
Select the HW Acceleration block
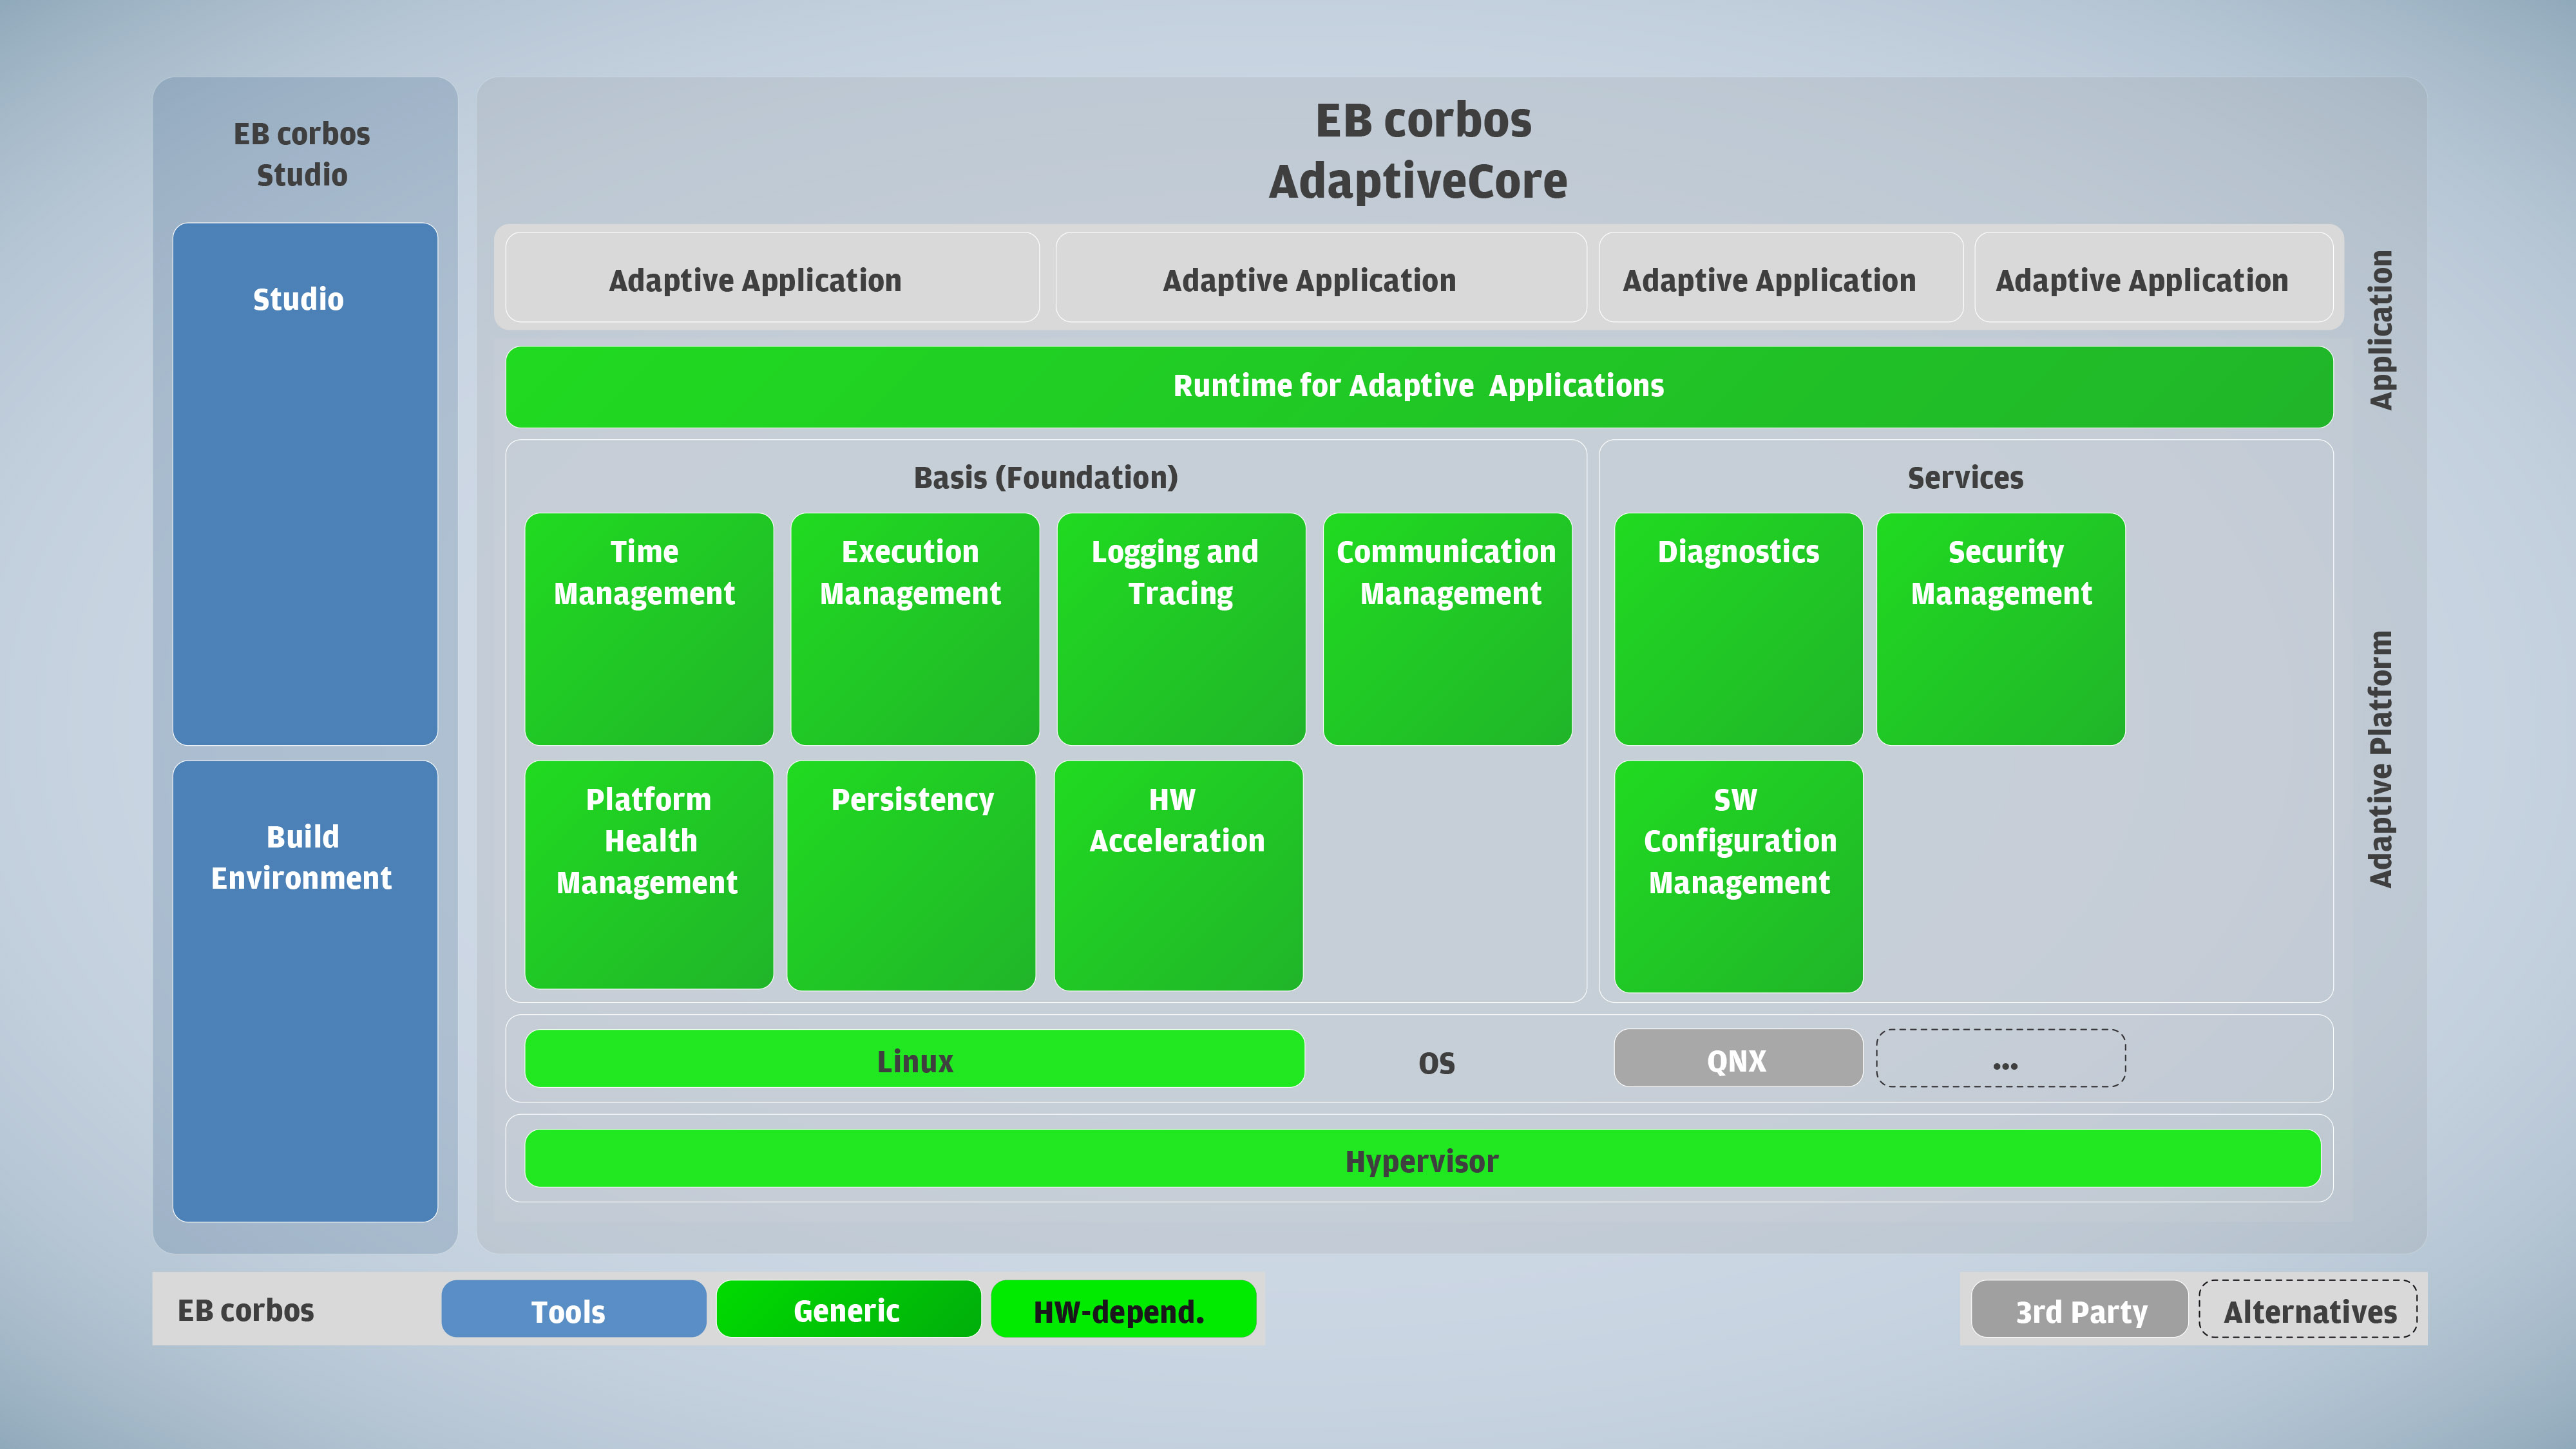[x=1178, y=875]
